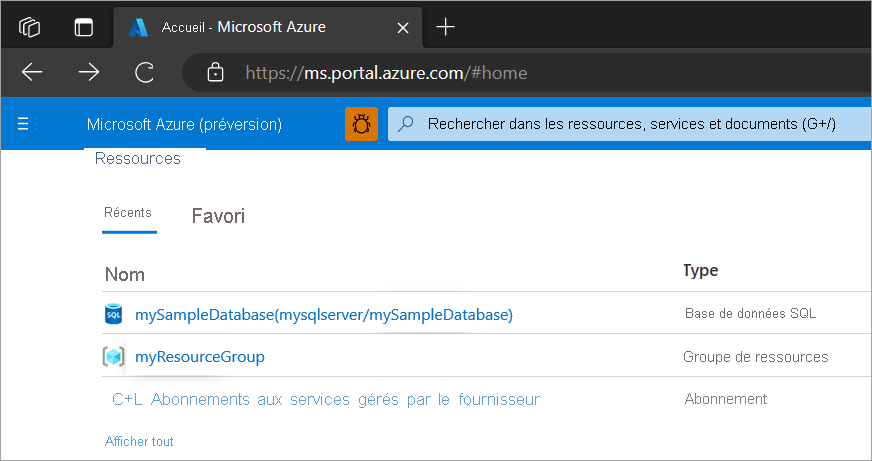The width and height of the screenshot is (872, 461).
Task: Click the resource group cube icon
Action: pos(113,356)
